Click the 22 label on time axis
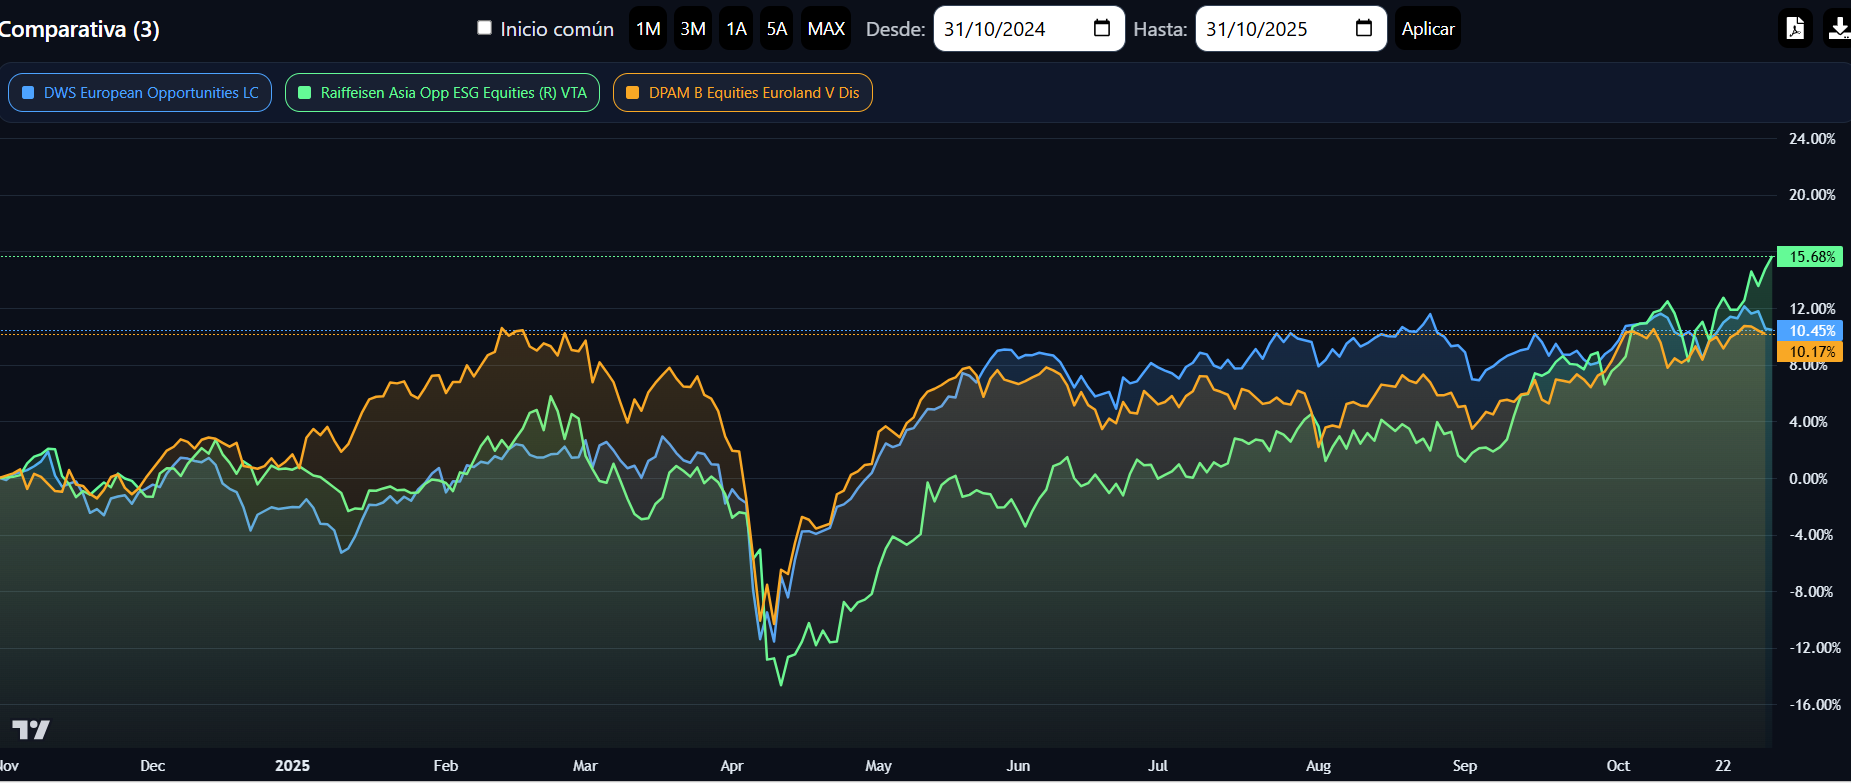The image size is (1851, 783). (1723, 766)
